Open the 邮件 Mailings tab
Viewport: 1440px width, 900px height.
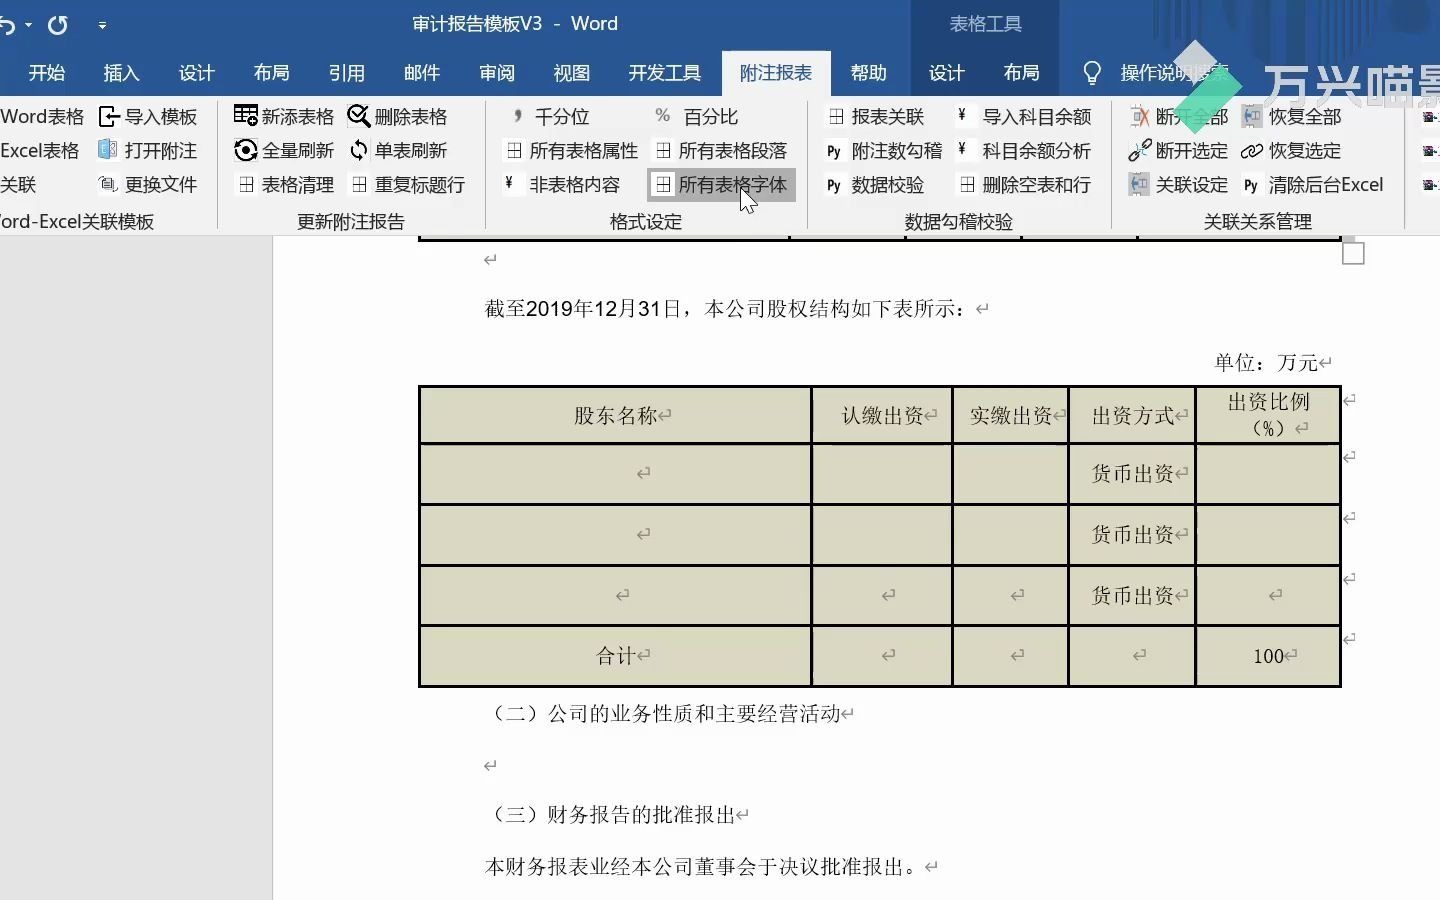click(422, 73)
